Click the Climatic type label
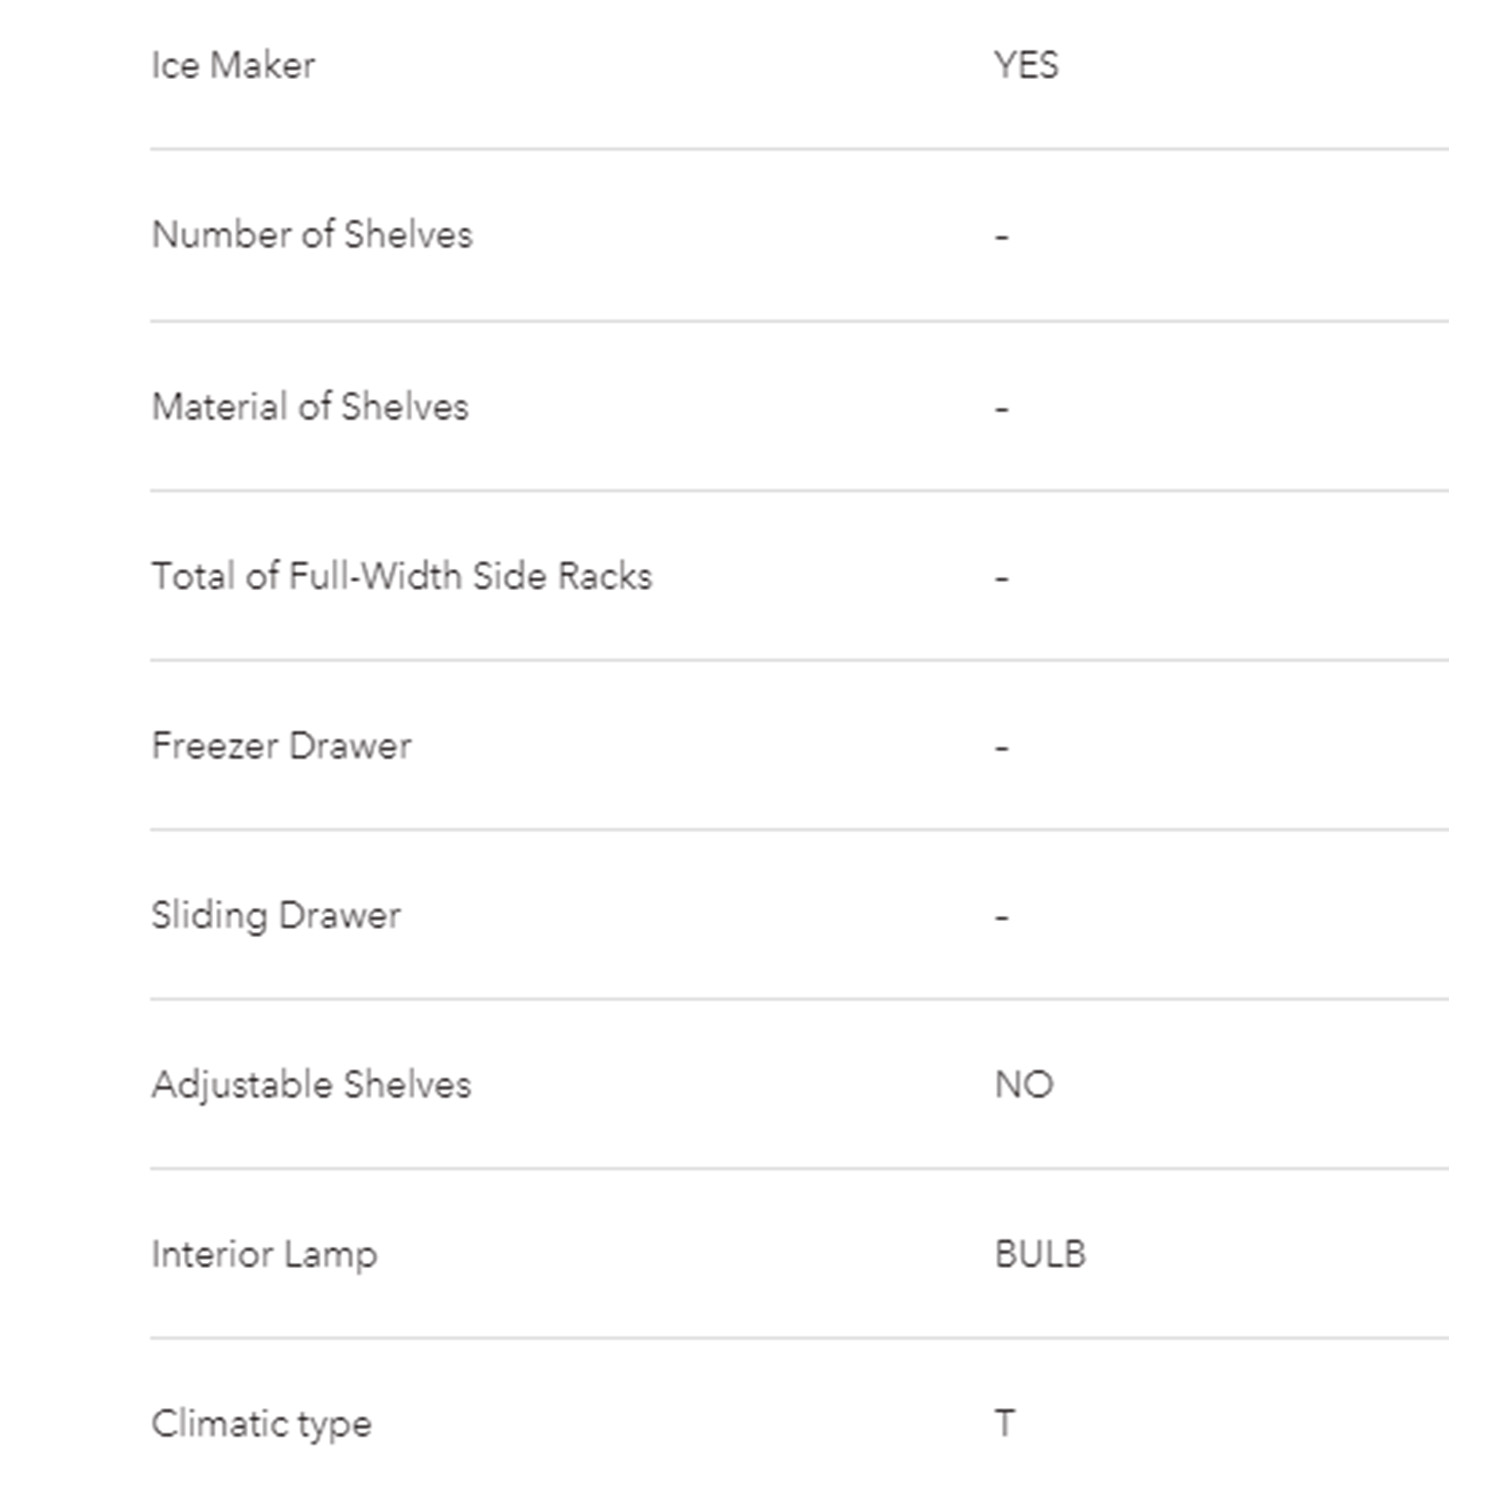This screenshot has height=1500, width=1500. pyautogui.click(x=261, y=1424)
